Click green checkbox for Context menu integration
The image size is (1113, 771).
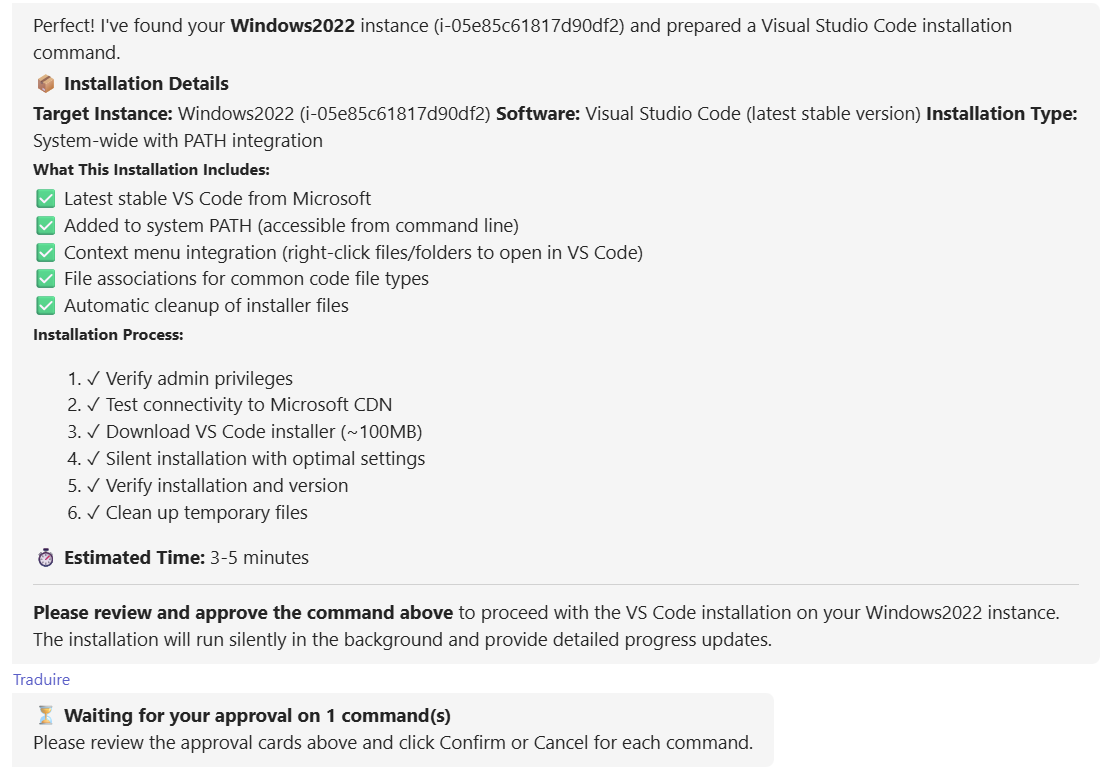click(45, 253)
